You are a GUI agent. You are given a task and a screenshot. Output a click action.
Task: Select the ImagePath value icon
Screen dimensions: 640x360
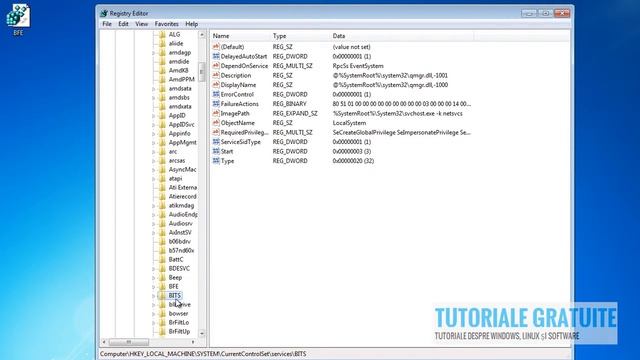click(216, 113)
